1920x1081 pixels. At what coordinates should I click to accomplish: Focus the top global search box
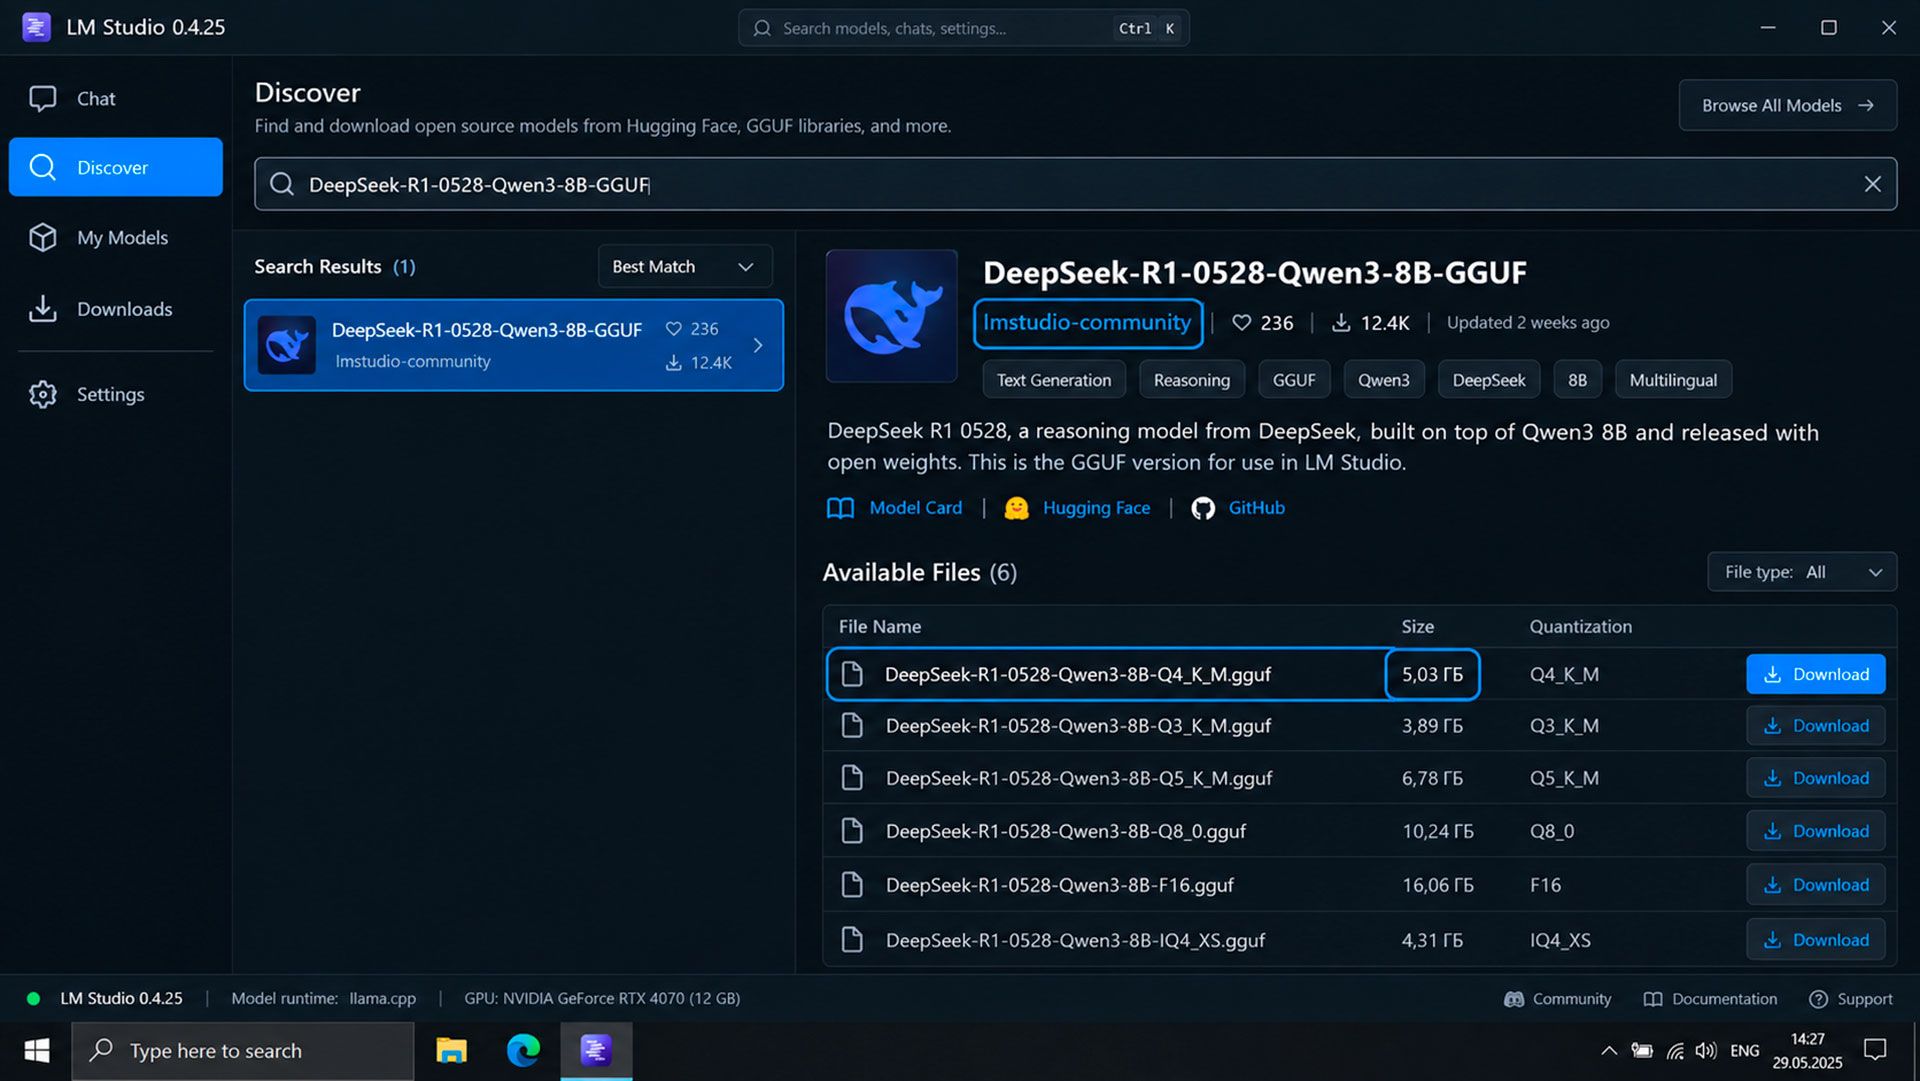tap(963, 28)
